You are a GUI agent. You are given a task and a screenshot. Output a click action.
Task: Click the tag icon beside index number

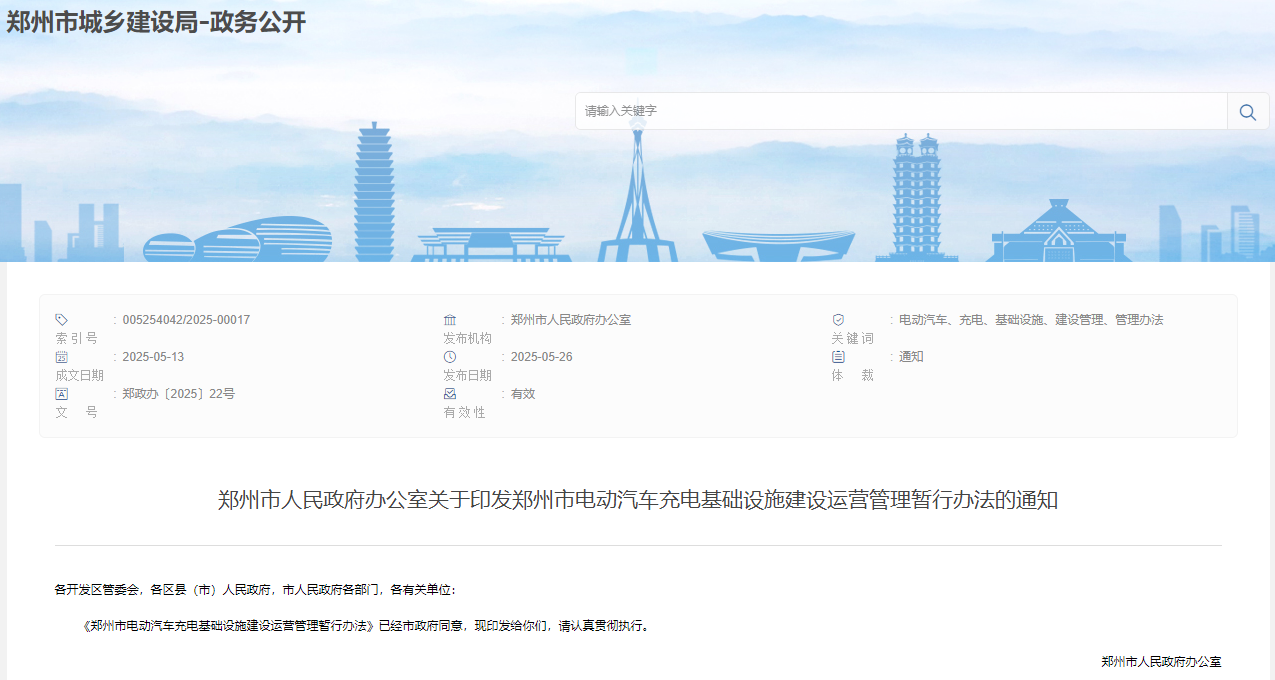pos(61,320)
